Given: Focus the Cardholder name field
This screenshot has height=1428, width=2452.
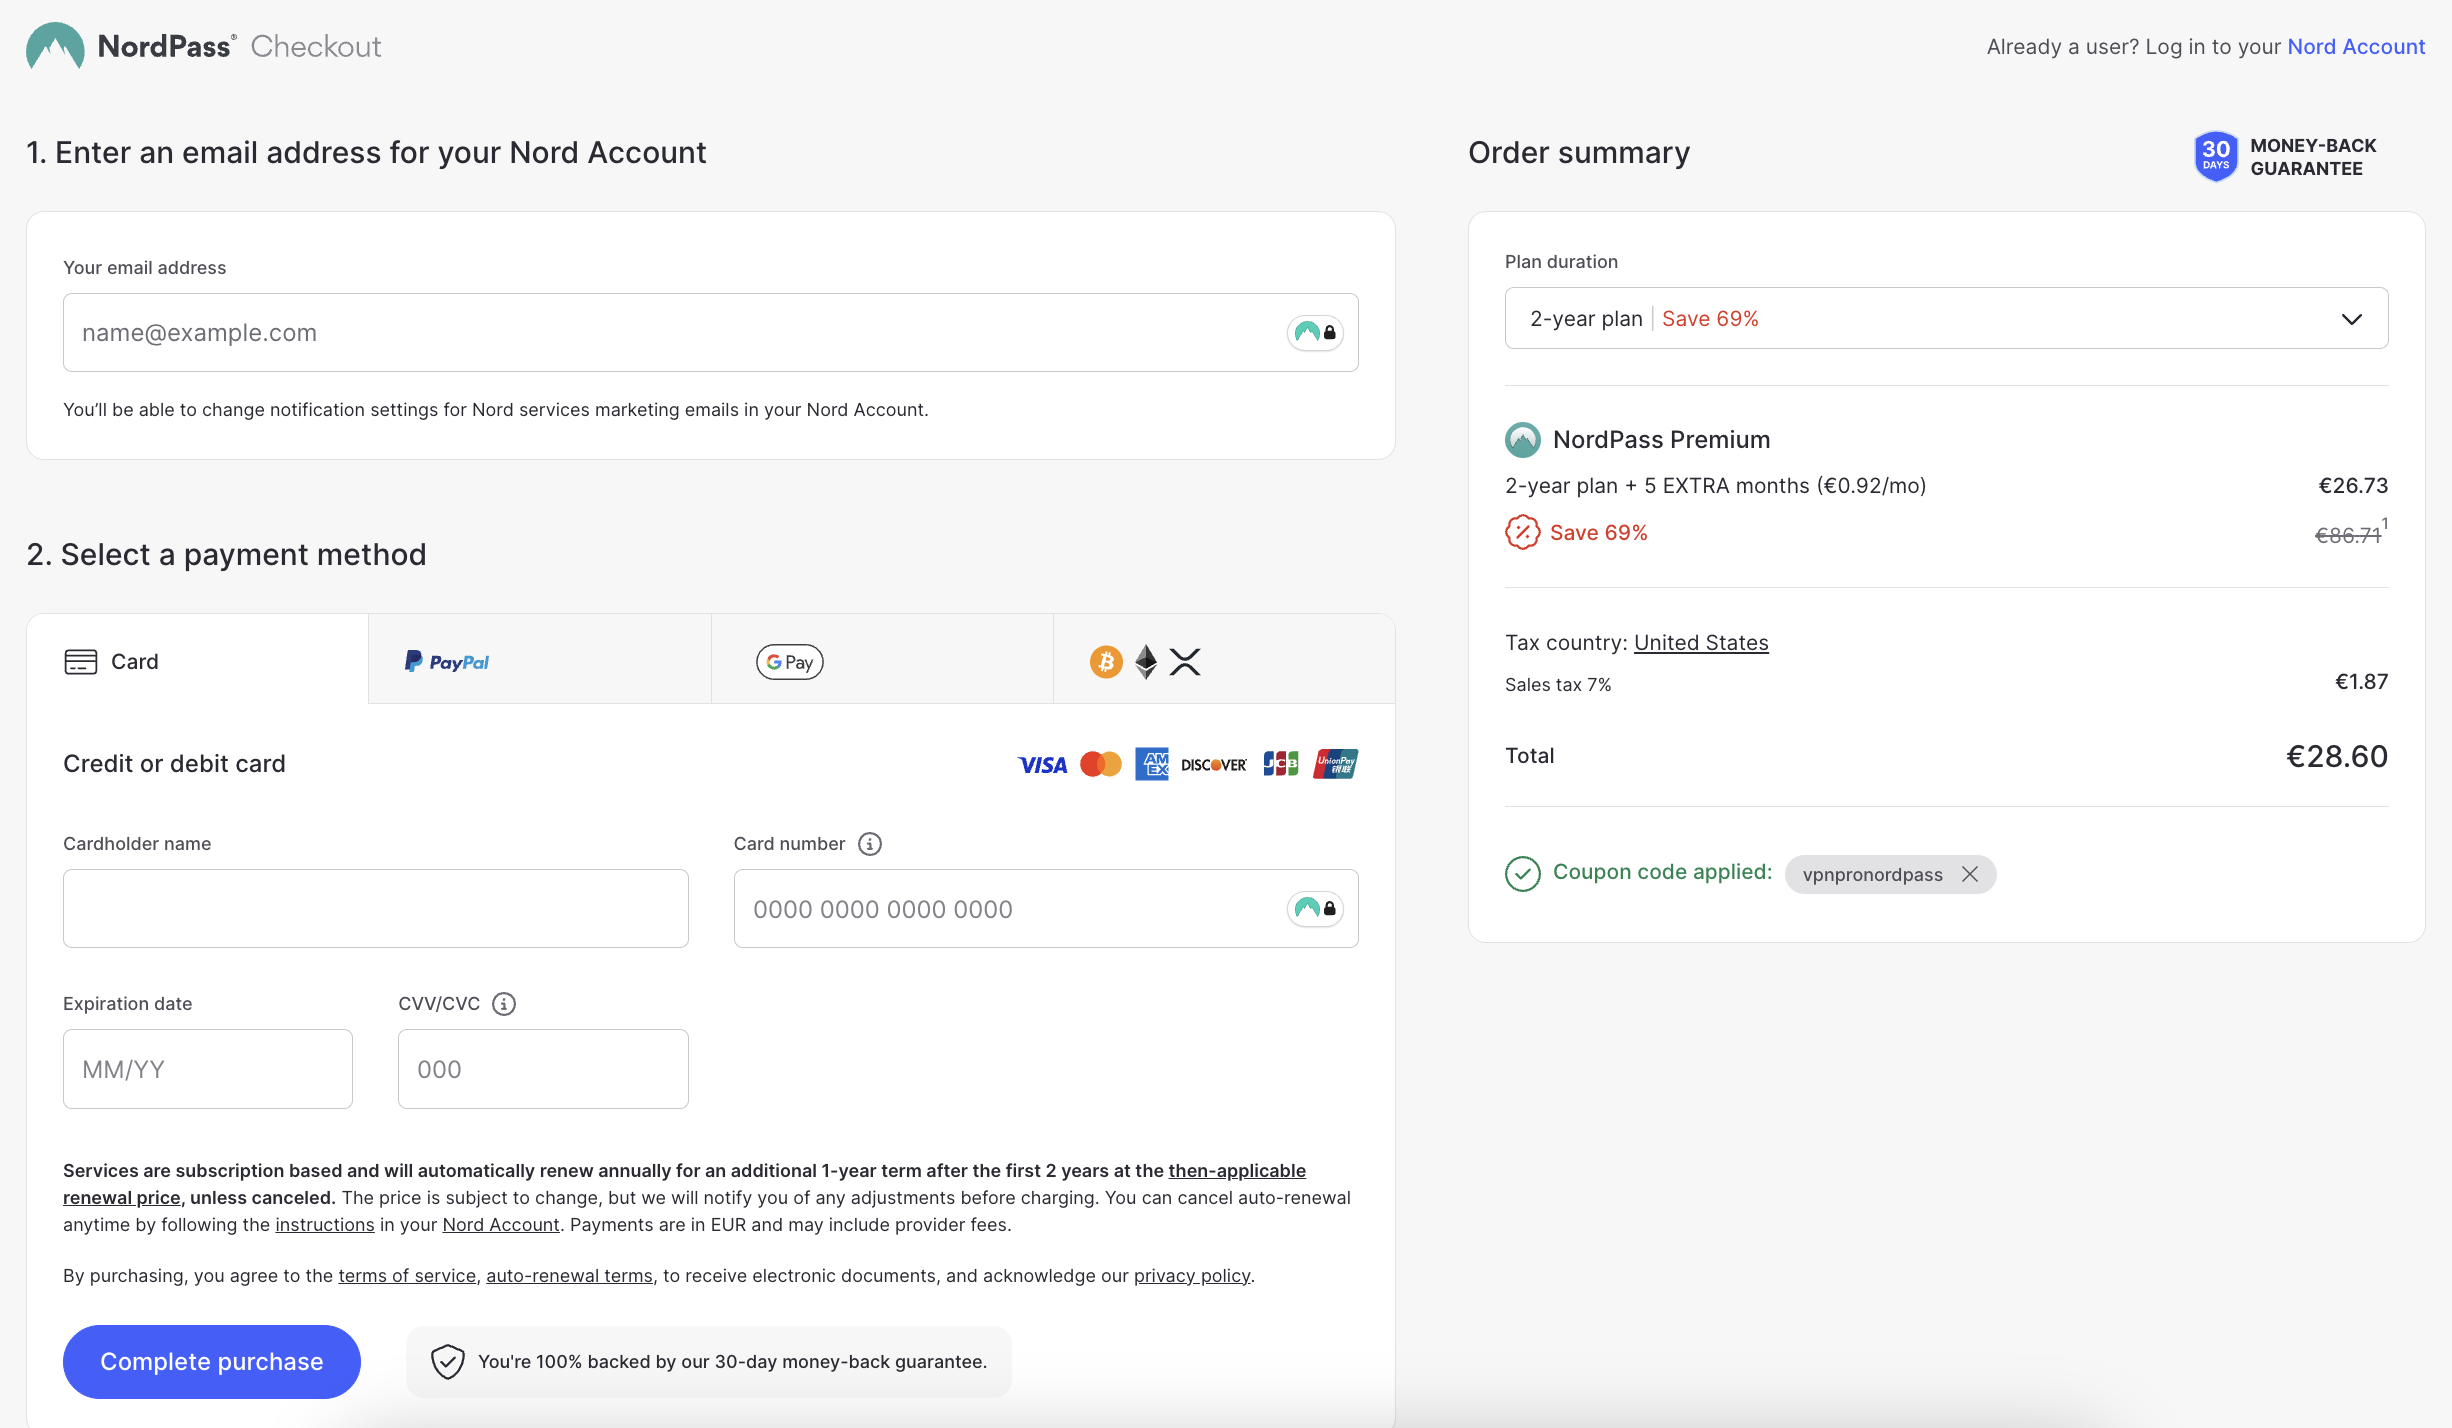Looking at the screenshot, I should (375, 908).
